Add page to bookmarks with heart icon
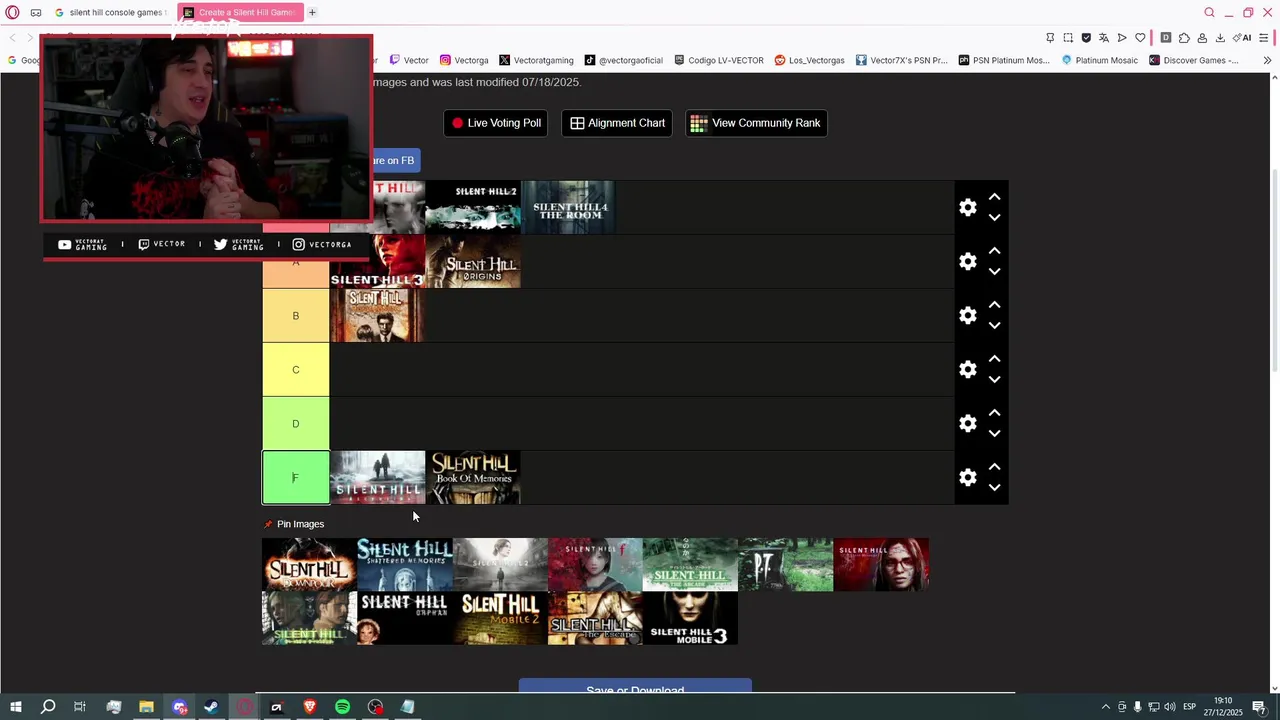1280x720 pixels. 1140,38
